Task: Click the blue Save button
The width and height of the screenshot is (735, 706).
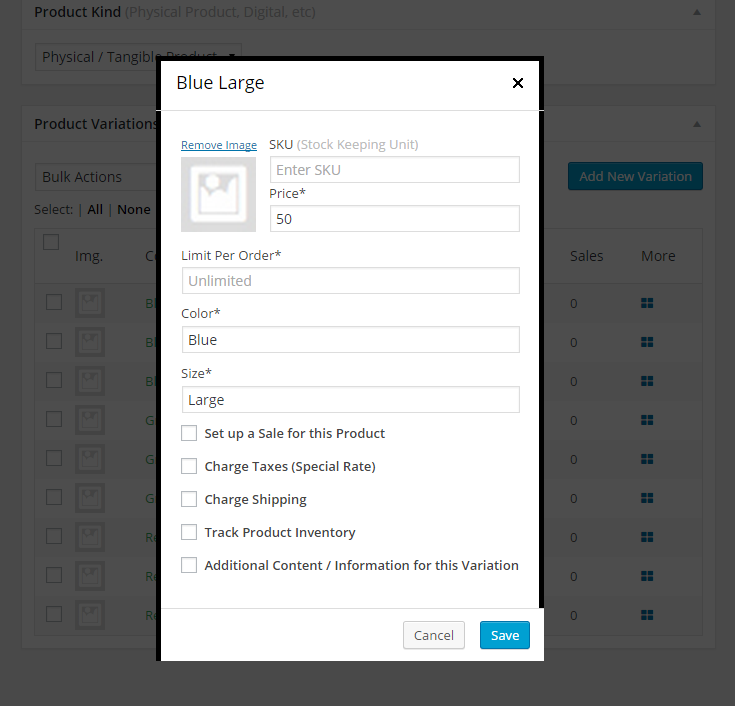Action: (x=505, y=635)
